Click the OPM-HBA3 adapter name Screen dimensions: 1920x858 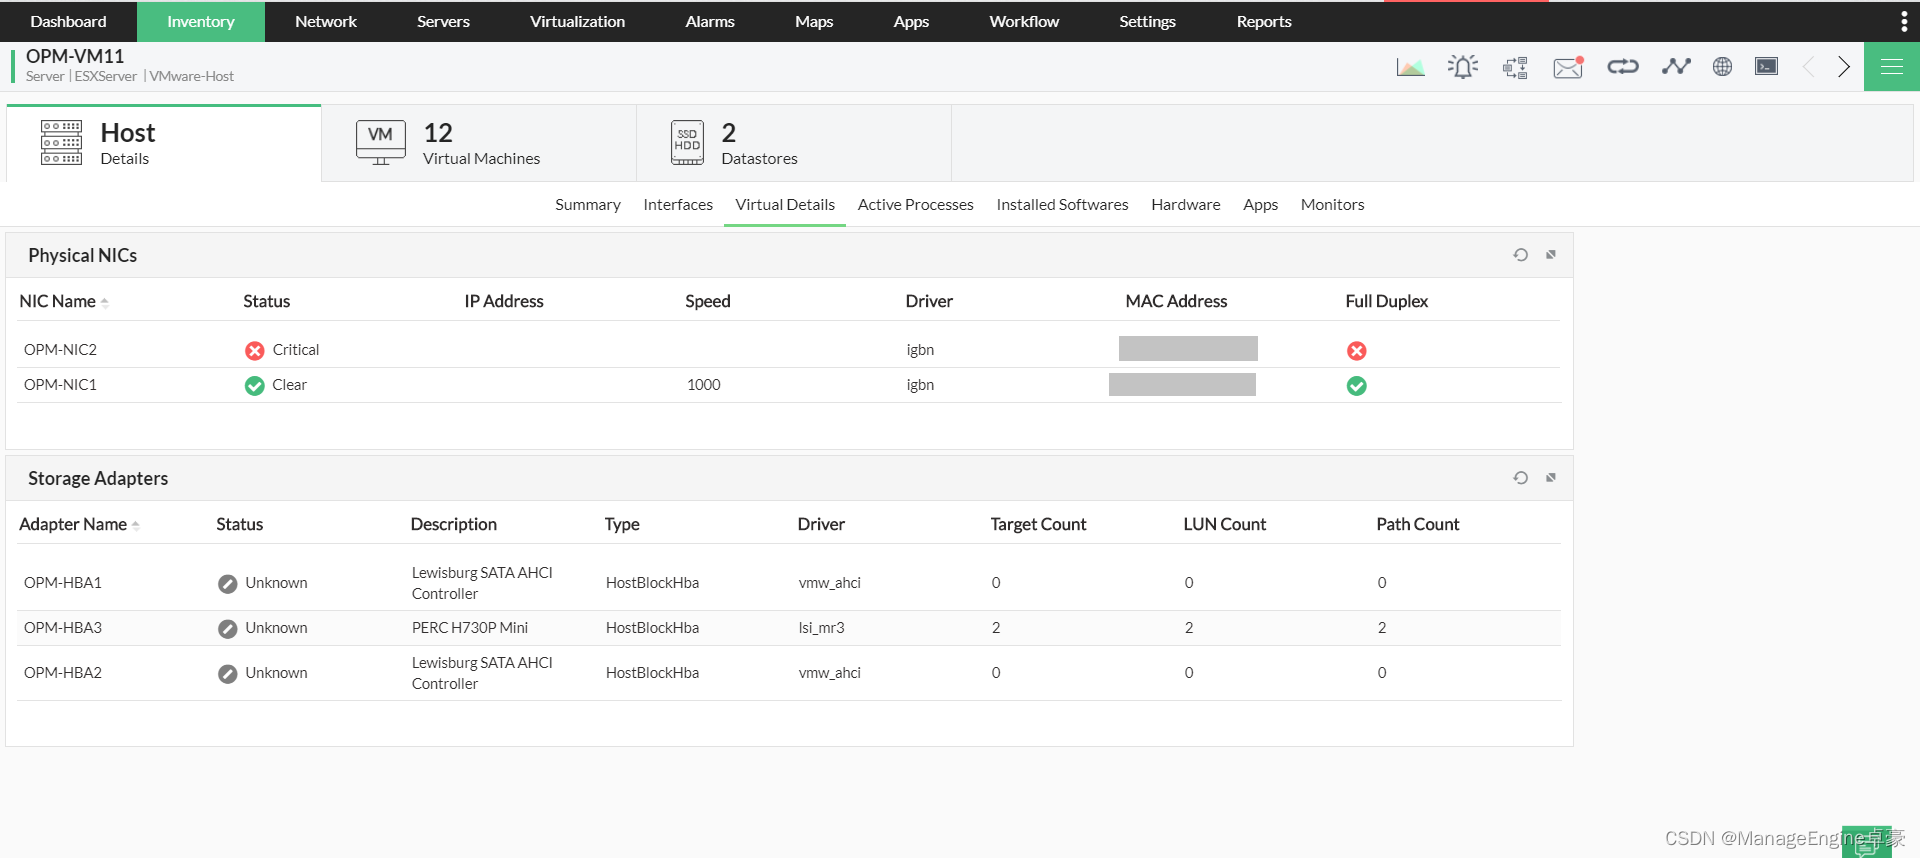click(x=63, y=628)
